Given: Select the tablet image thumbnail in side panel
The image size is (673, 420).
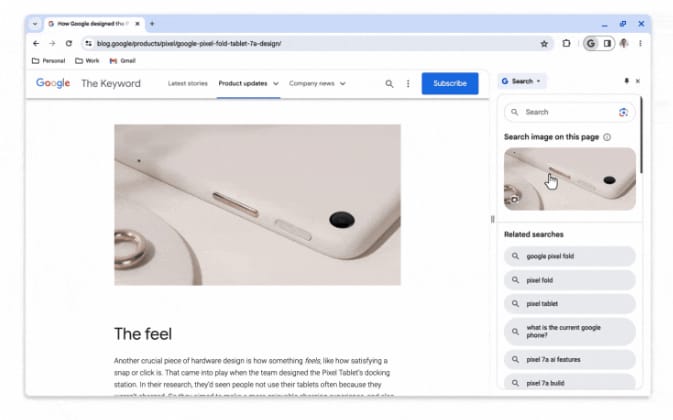Looking at the screenshot, I should (x=570, y=179).
